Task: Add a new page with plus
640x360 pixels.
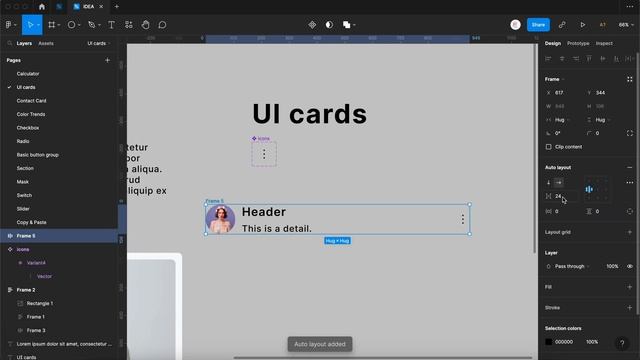Action: 107,60
